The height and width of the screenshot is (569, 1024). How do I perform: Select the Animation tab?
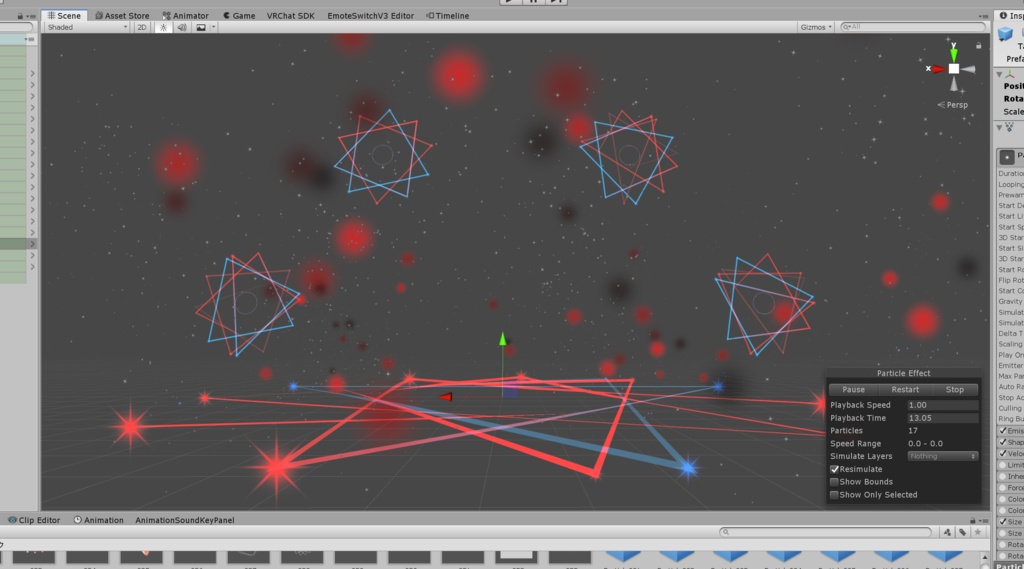click(x=99, y=520)
